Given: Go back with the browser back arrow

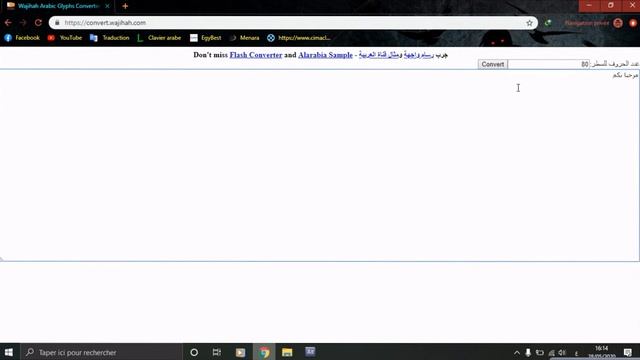Looking at the screenshot, I should pyautogui.click(x=8, y=23).
